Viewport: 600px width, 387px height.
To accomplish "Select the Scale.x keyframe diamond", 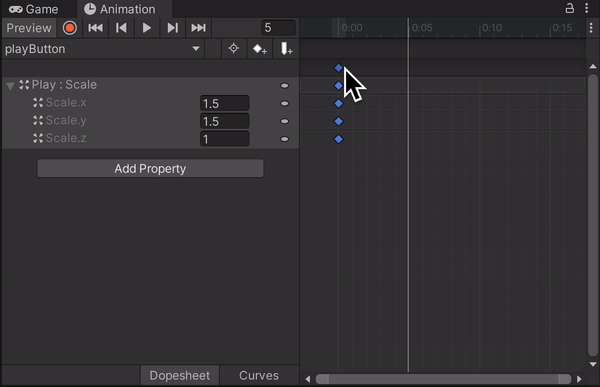I will point(338,103).
